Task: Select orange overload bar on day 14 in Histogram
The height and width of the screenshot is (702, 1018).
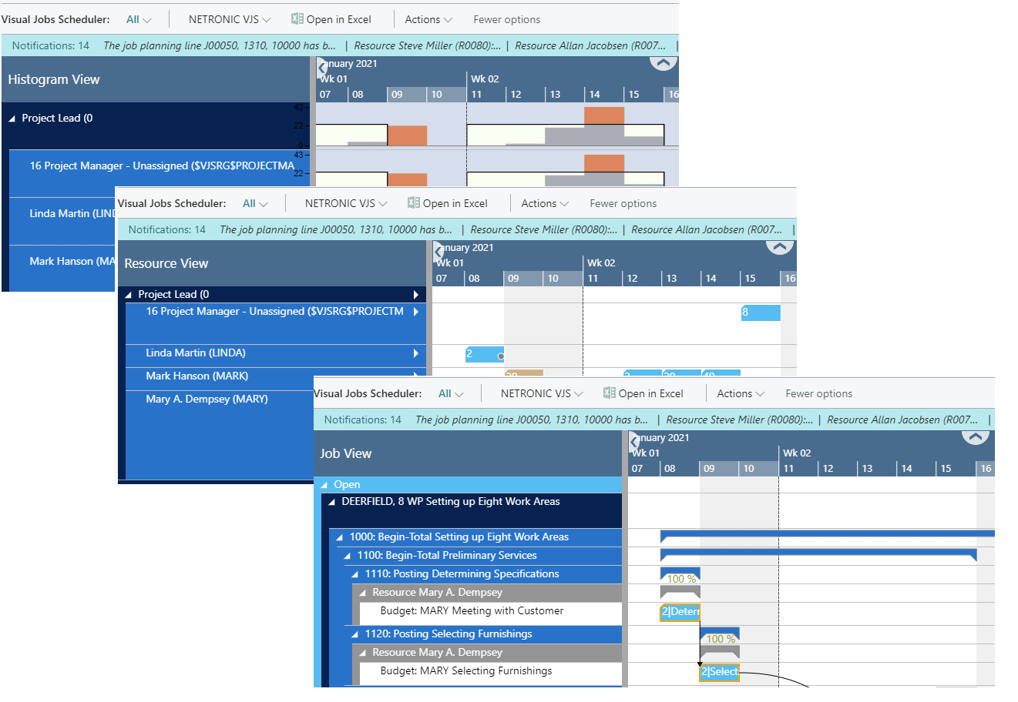Action: (604, 116)
